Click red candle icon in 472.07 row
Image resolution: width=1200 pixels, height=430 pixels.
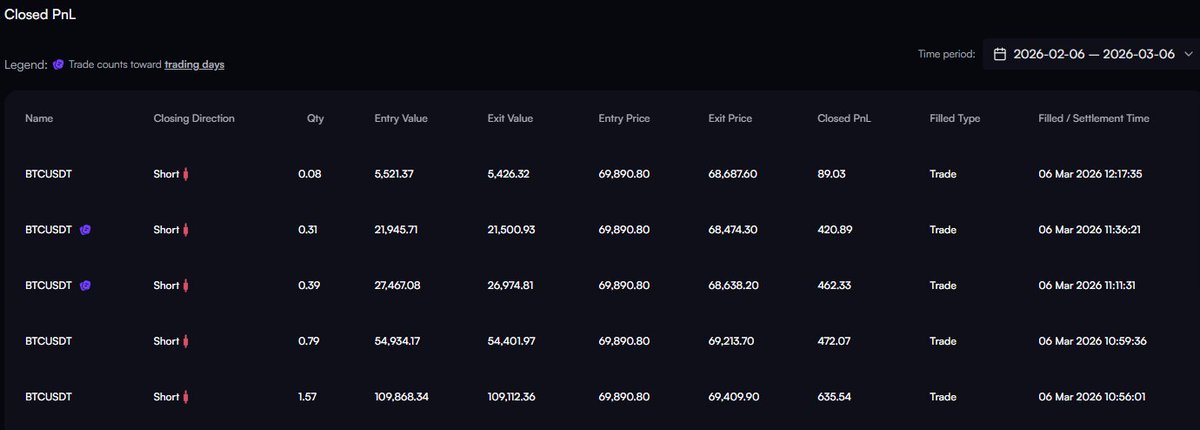[186, 341]
